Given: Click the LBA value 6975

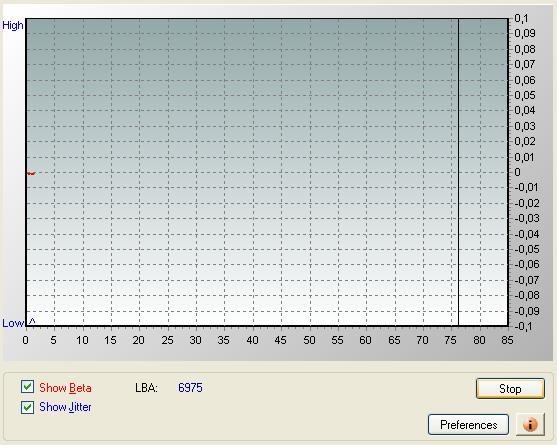Looking at the screenshot, I should tap(190, 387).
